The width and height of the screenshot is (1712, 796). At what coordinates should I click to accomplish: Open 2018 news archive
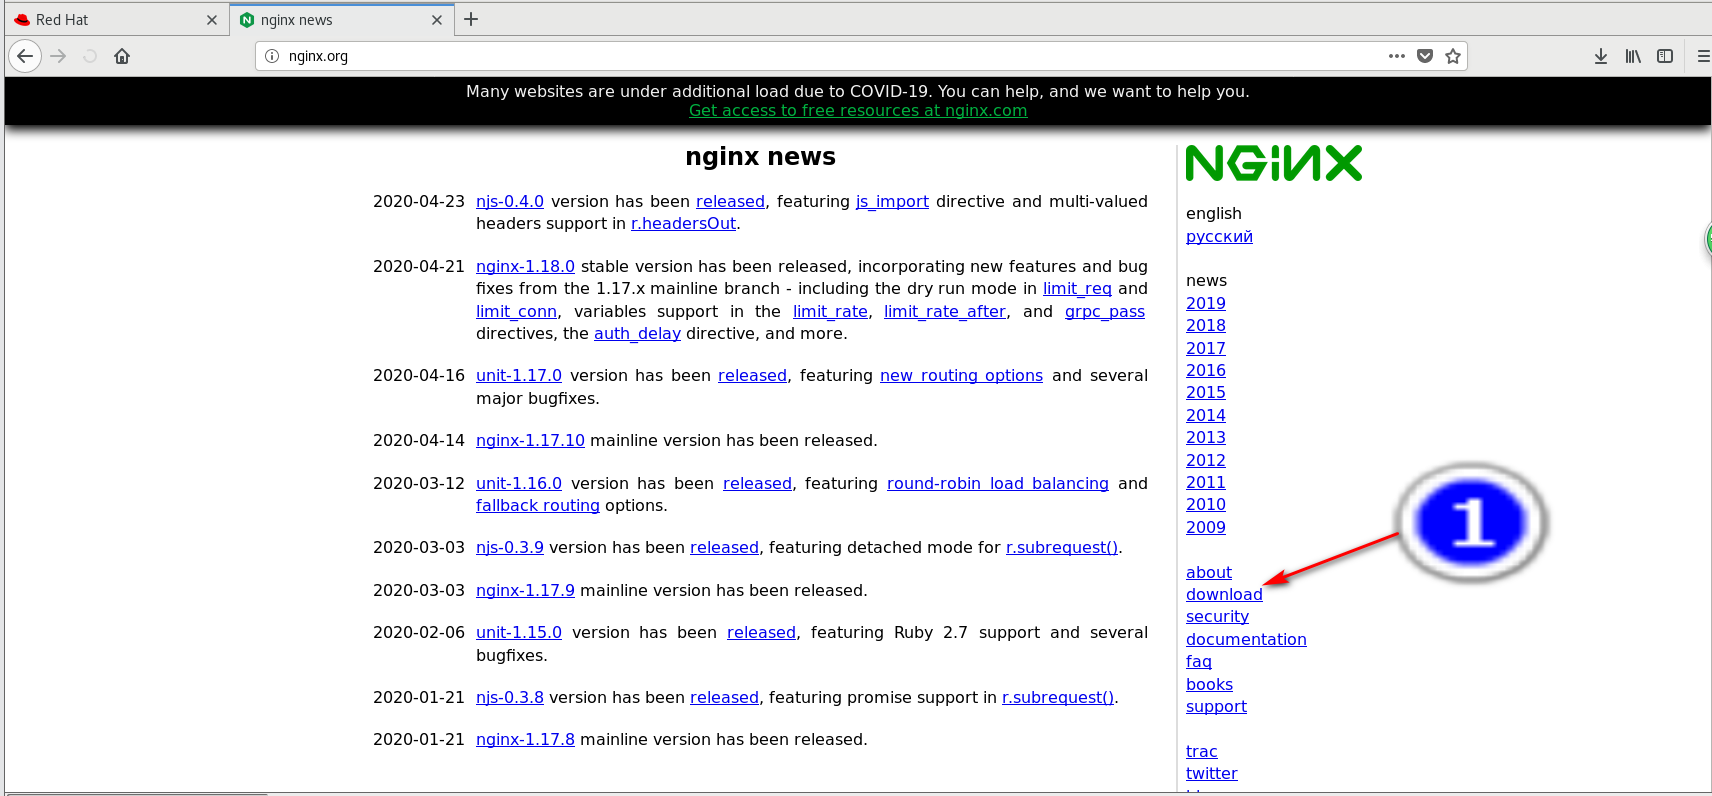[x=1206, y=325]
